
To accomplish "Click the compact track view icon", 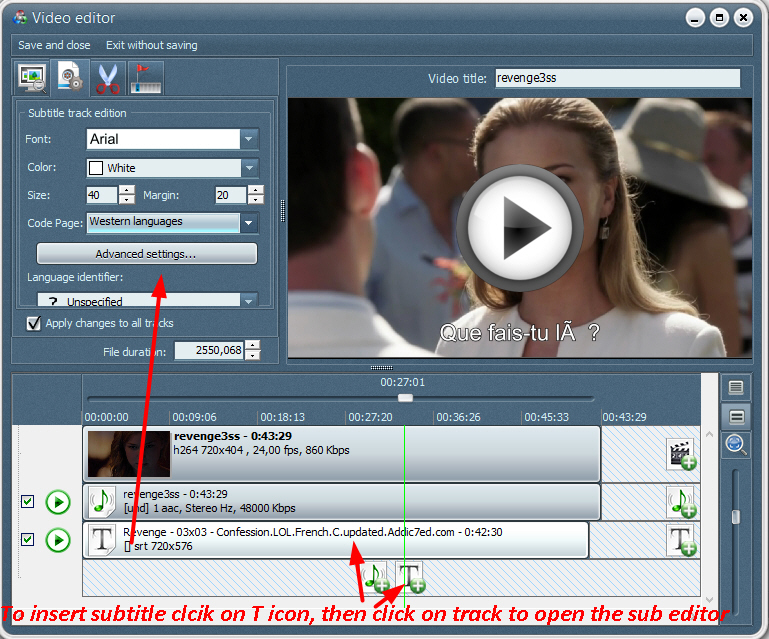I will coord(736,417).
